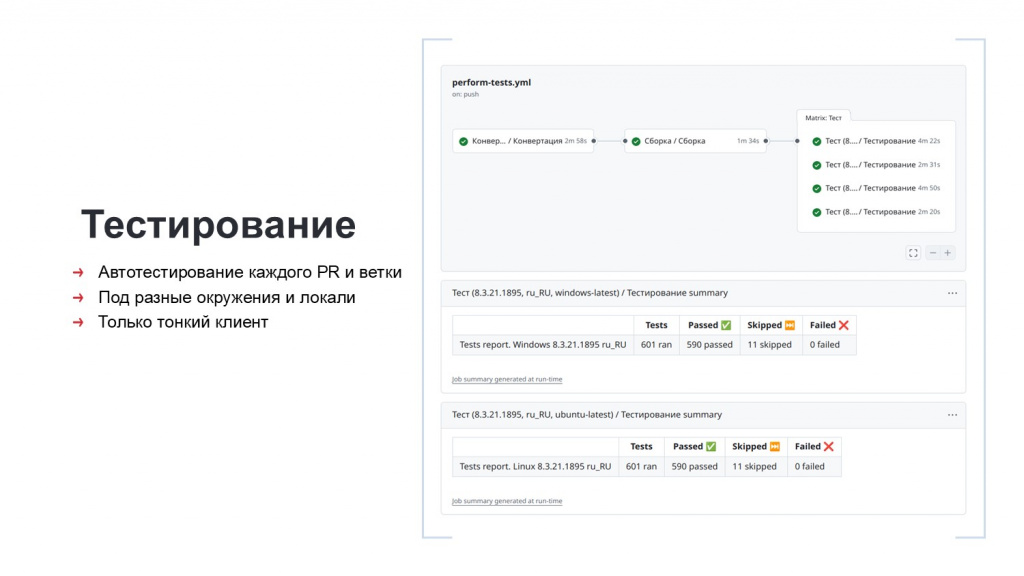Image resolution: width=1024 pixels, height=576 pixels.
Task: Zoom out the workflow graph
Action: 933,253
